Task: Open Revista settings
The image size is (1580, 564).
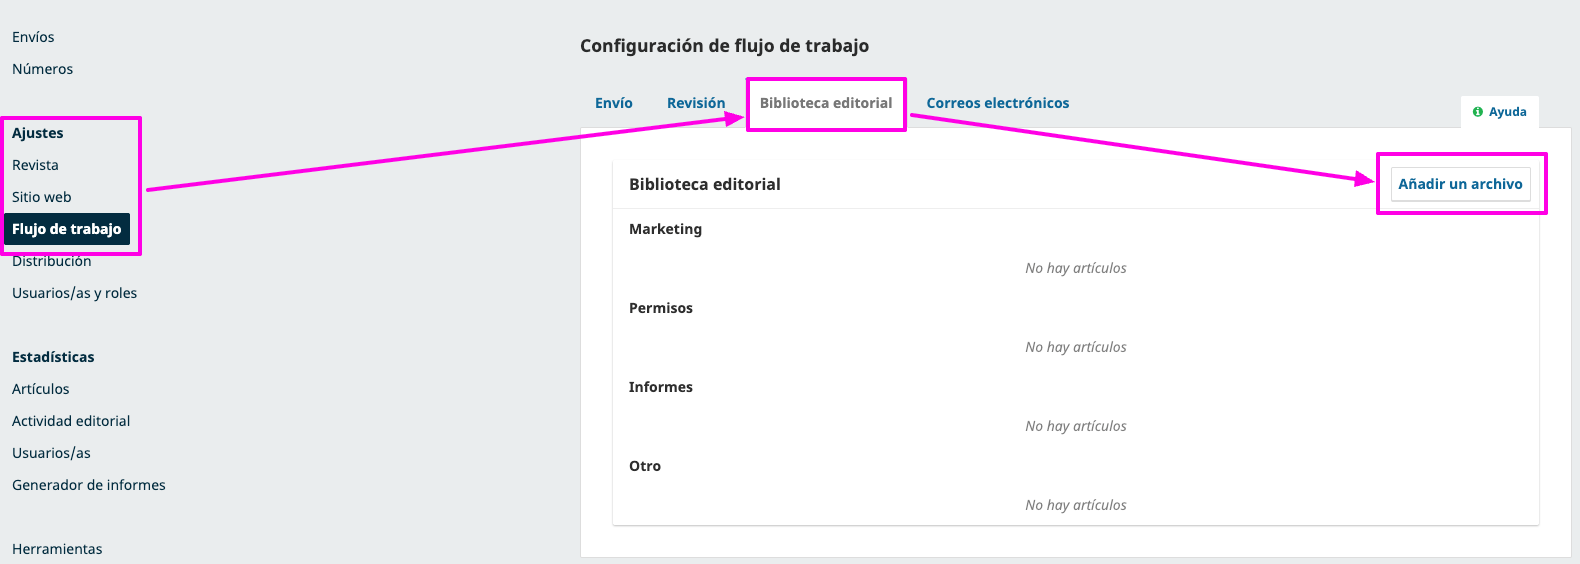Action: [35, 165]
